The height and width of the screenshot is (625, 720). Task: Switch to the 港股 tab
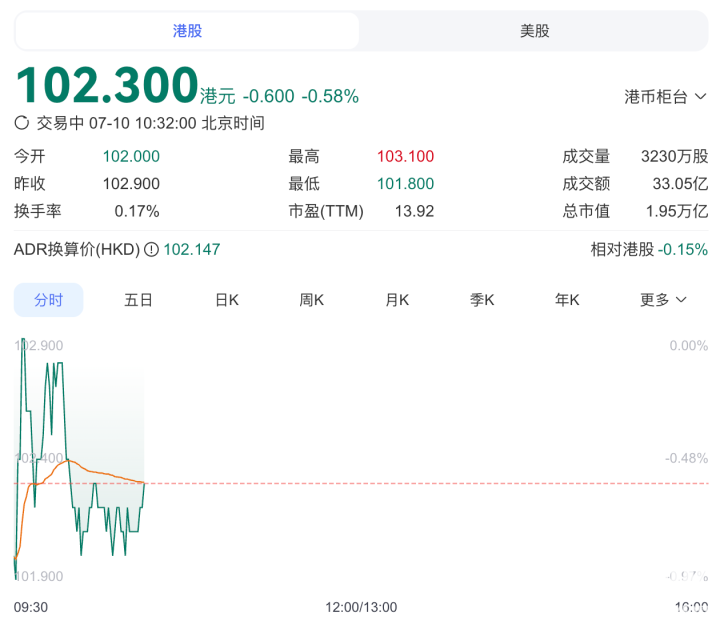[187, 31]
